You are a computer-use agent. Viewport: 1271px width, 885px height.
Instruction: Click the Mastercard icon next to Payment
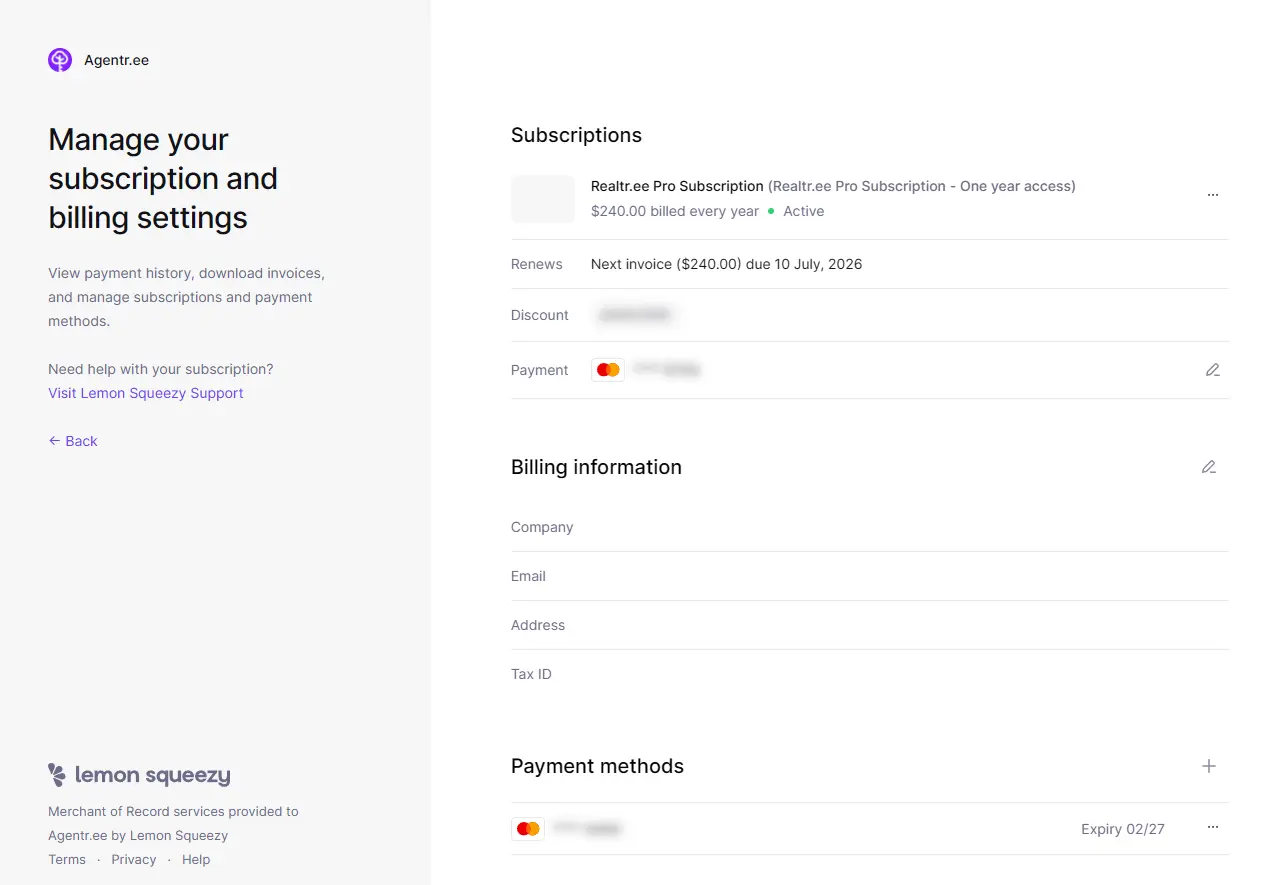coord(607,369)
